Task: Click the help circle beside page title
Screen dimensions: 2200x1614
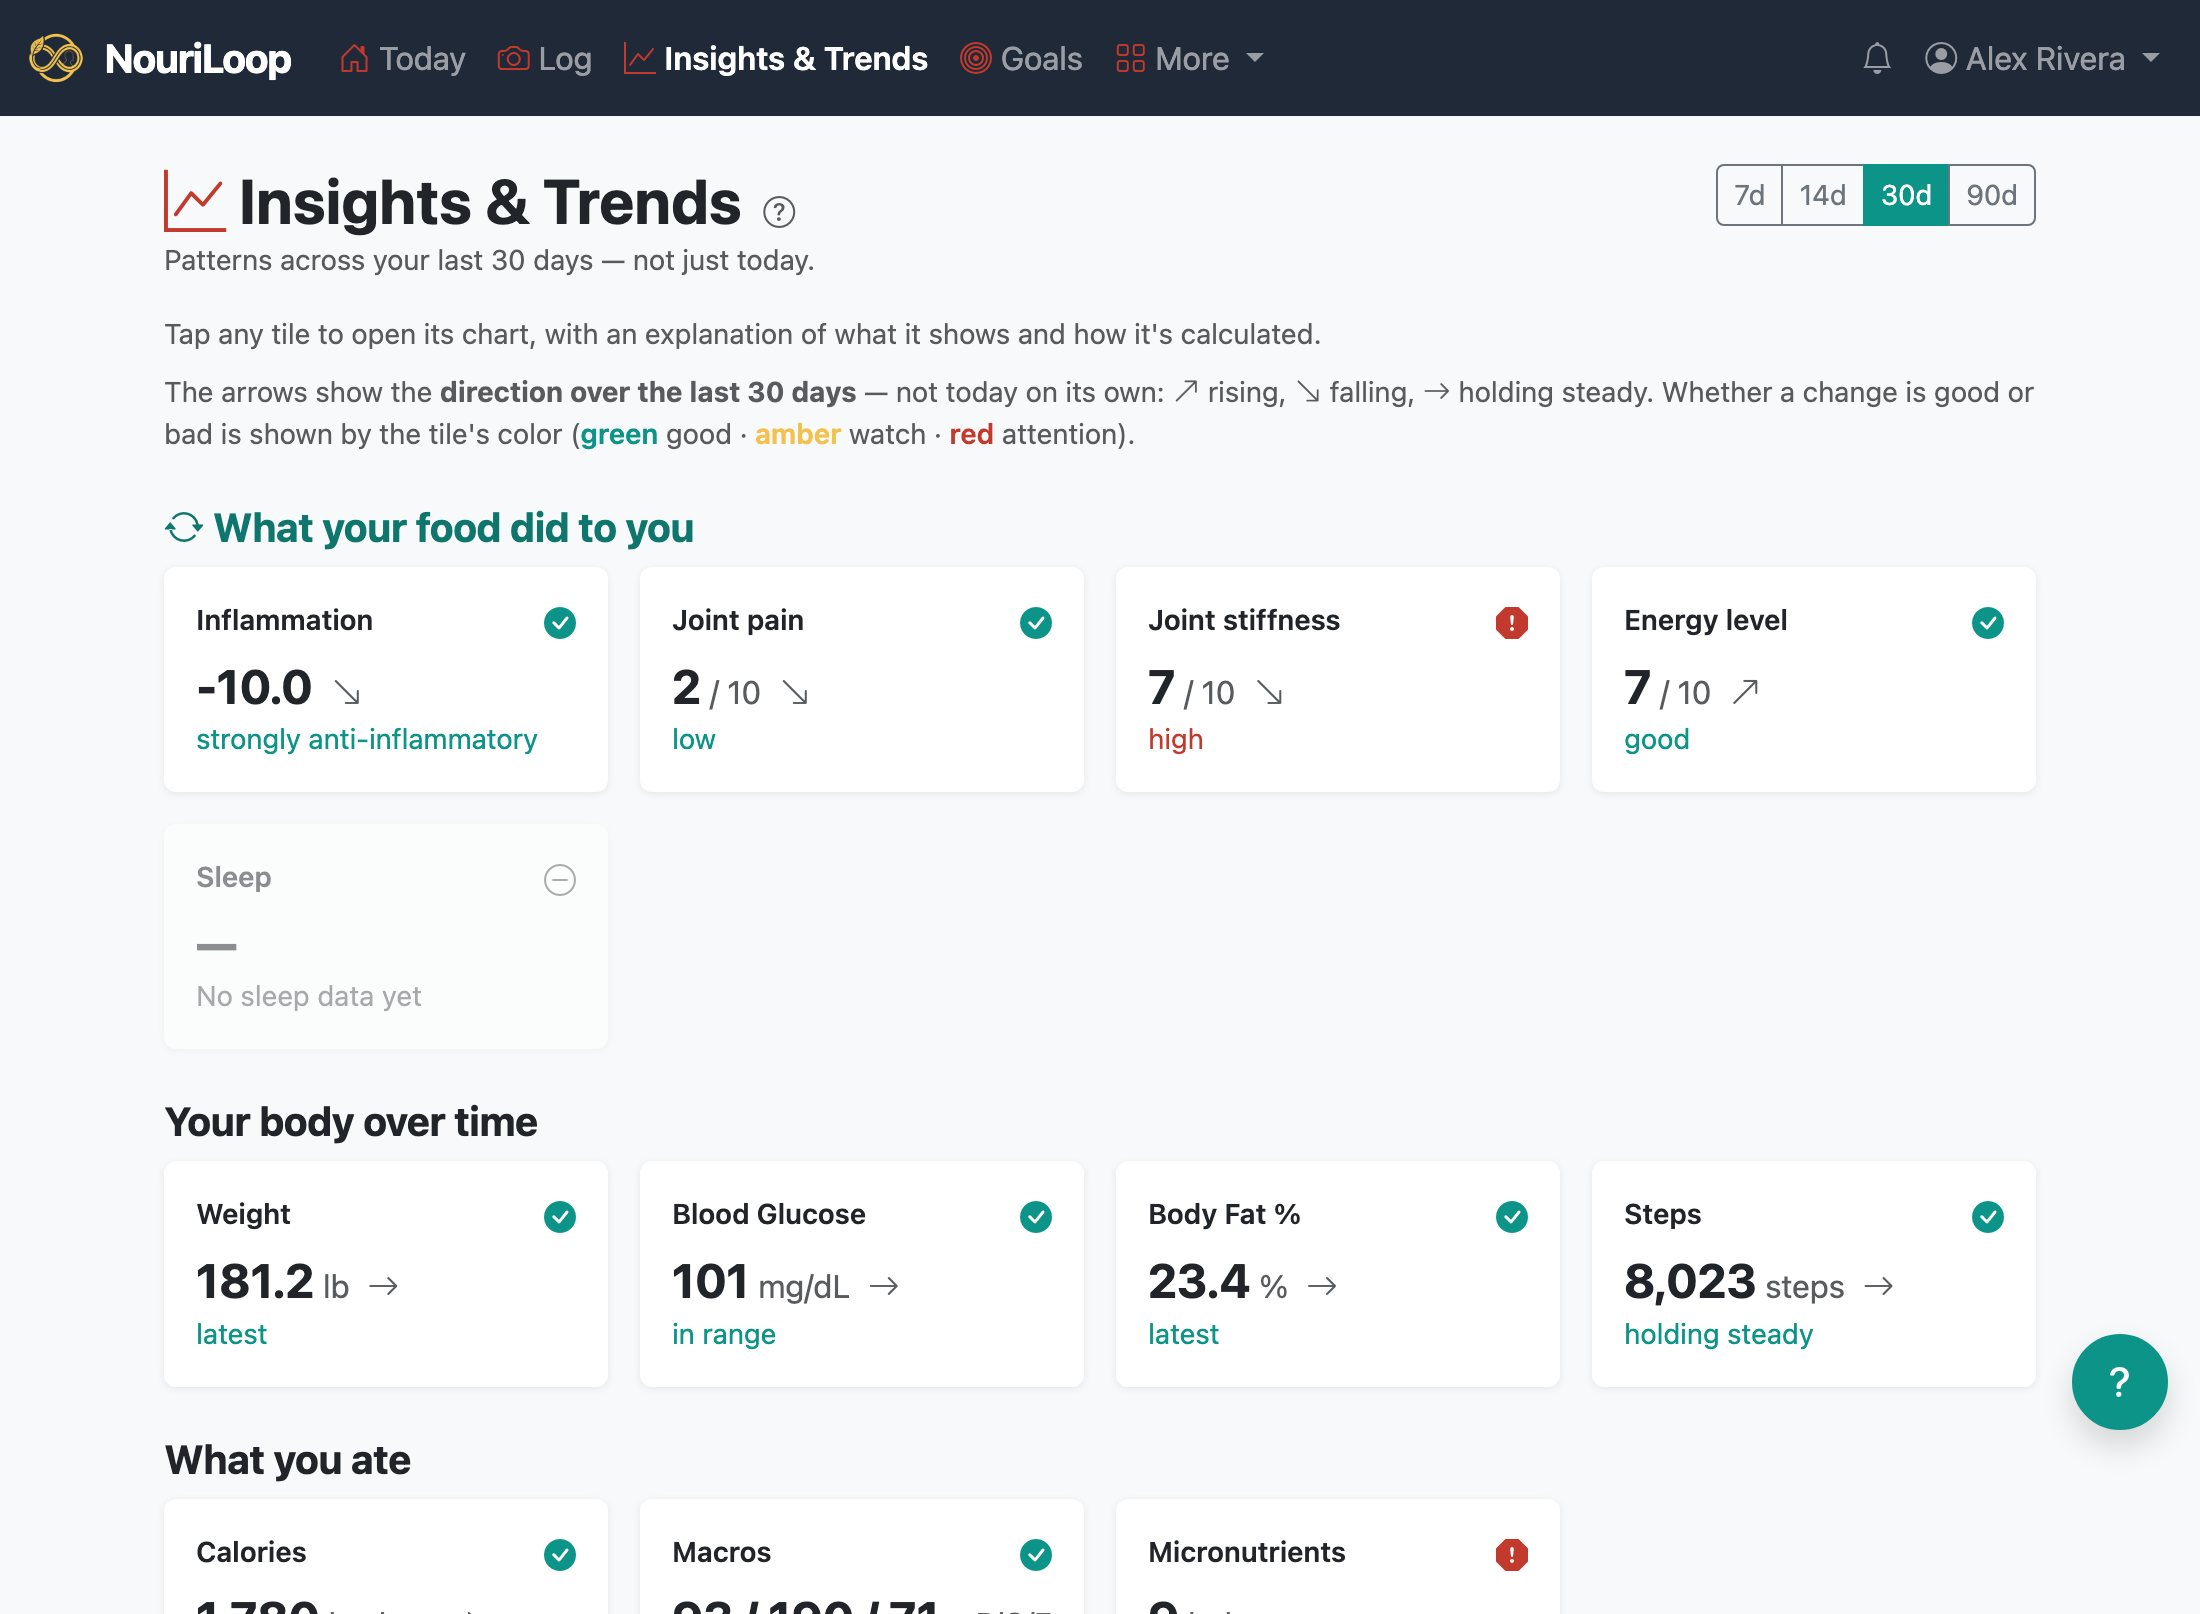Action: pos(779,211)
